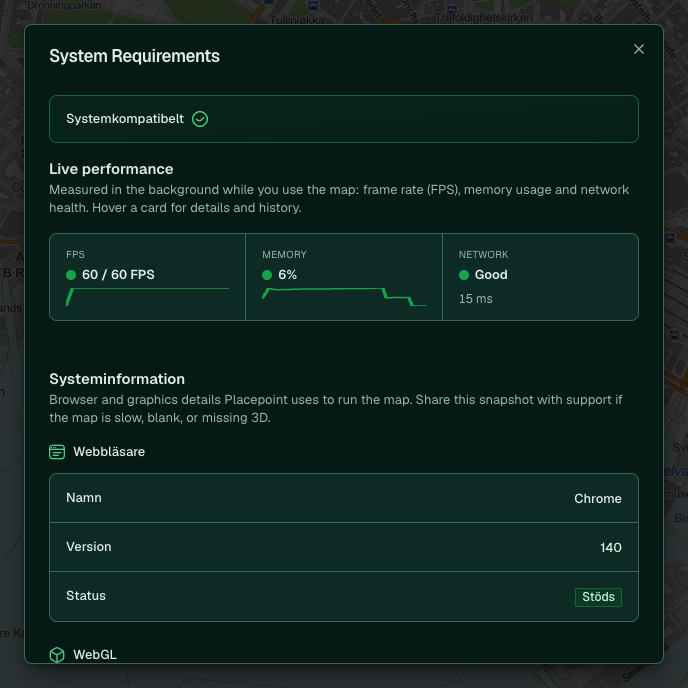
Task: Click the WebGL section heading
Action: [x=95, y=655]
